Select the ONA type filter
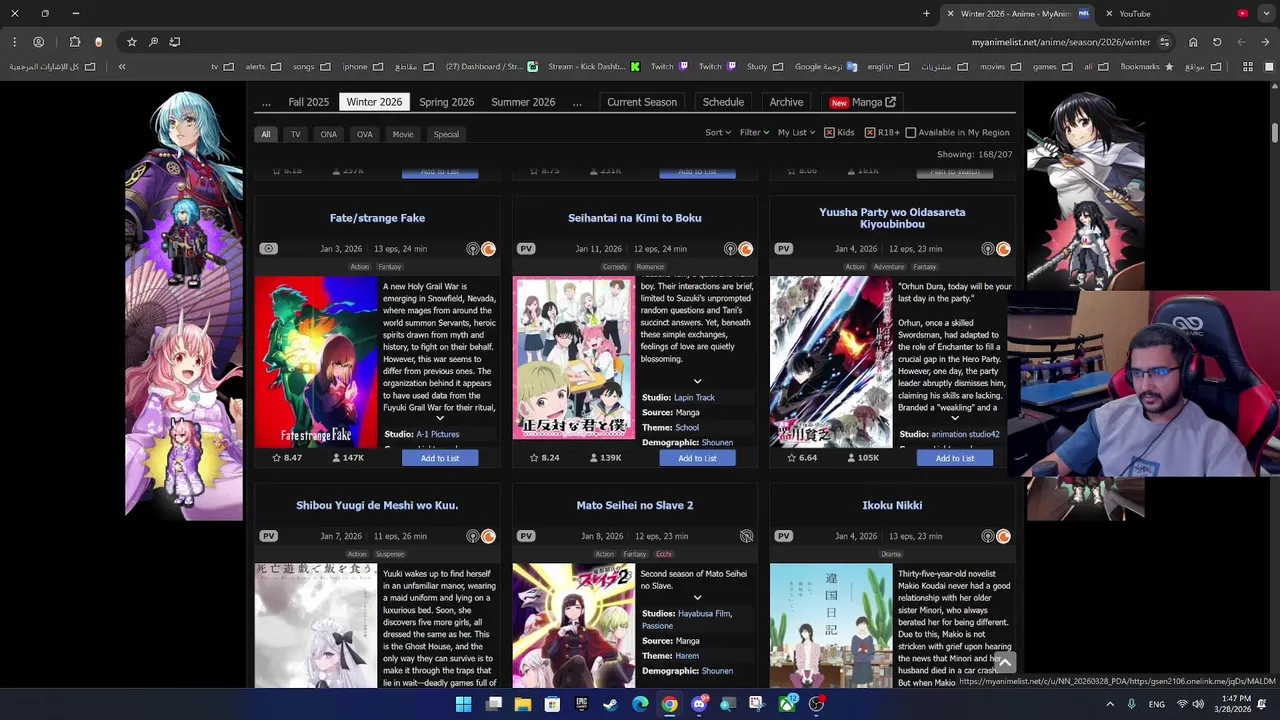 pyautogui.click(x=328, y=134)
